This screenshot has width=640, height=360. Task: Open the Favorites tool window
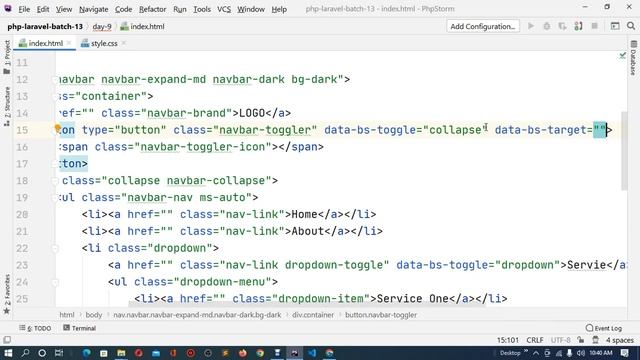click(x=7, y=294)
